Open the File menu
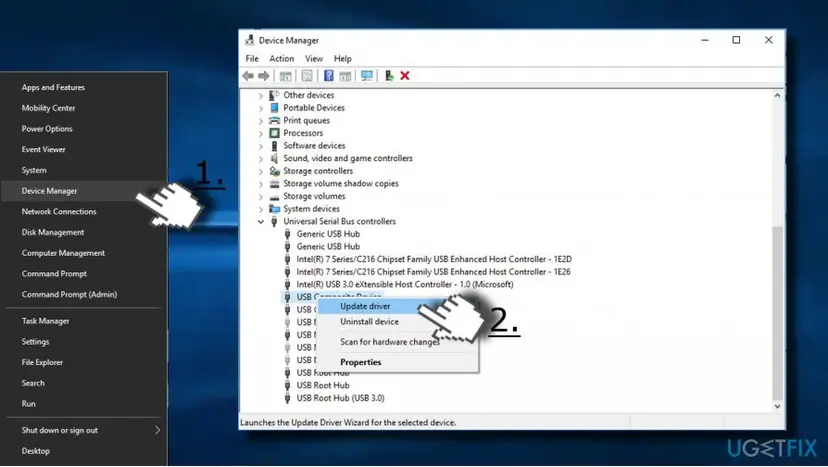Image resolution: width=828 pixels, height=467 pixels. pyautogui.click(x=252, y=59)
